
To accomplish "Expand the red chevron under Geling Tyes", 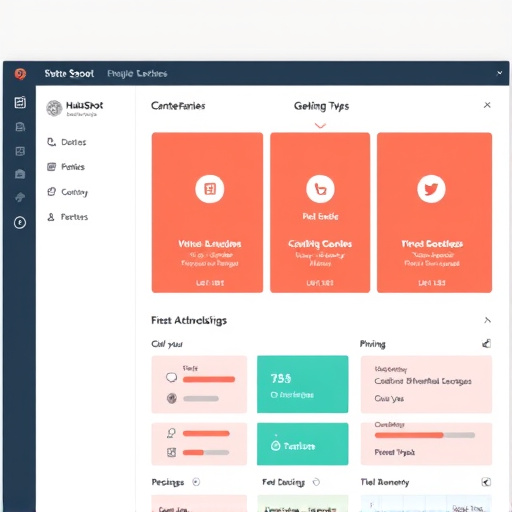I will tap(320, 126).
